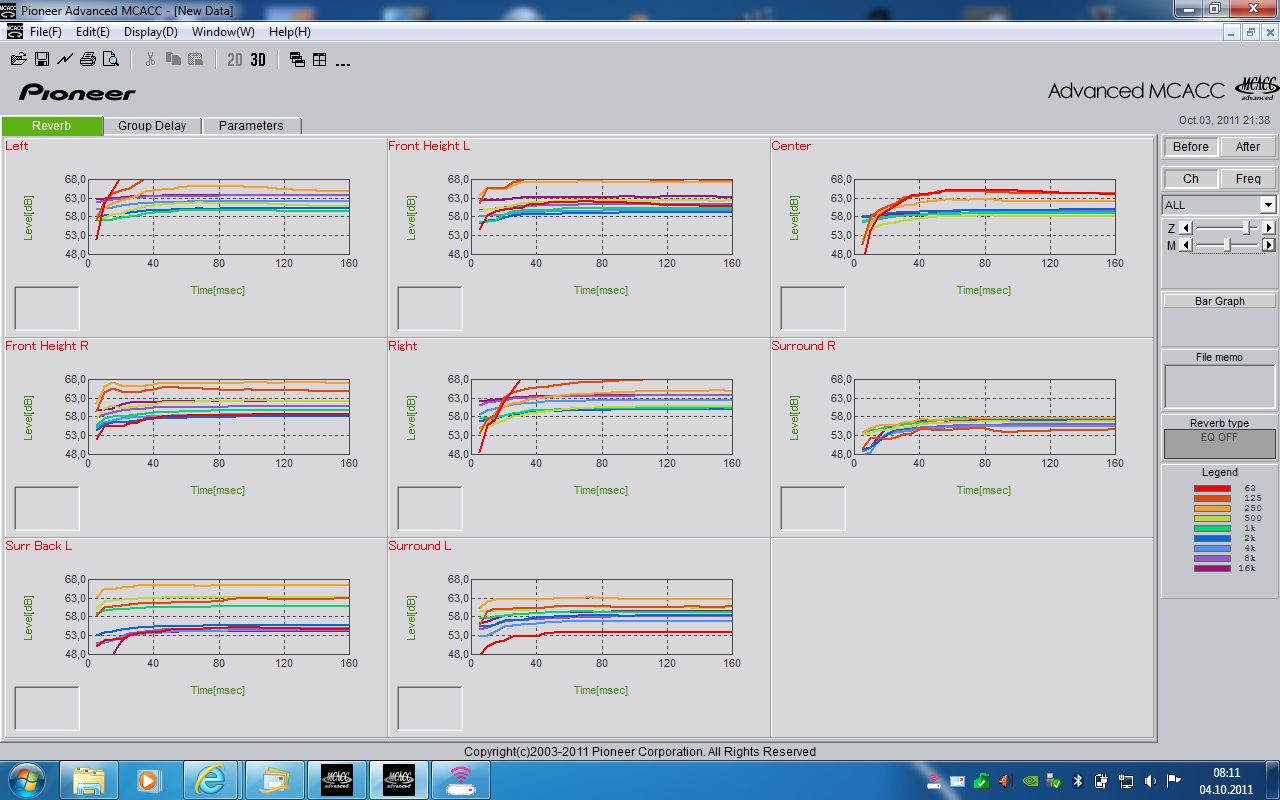Screen dimensions: 1280x800
Task: Open Print Preview from the toolbar
Action: (111, 60)
